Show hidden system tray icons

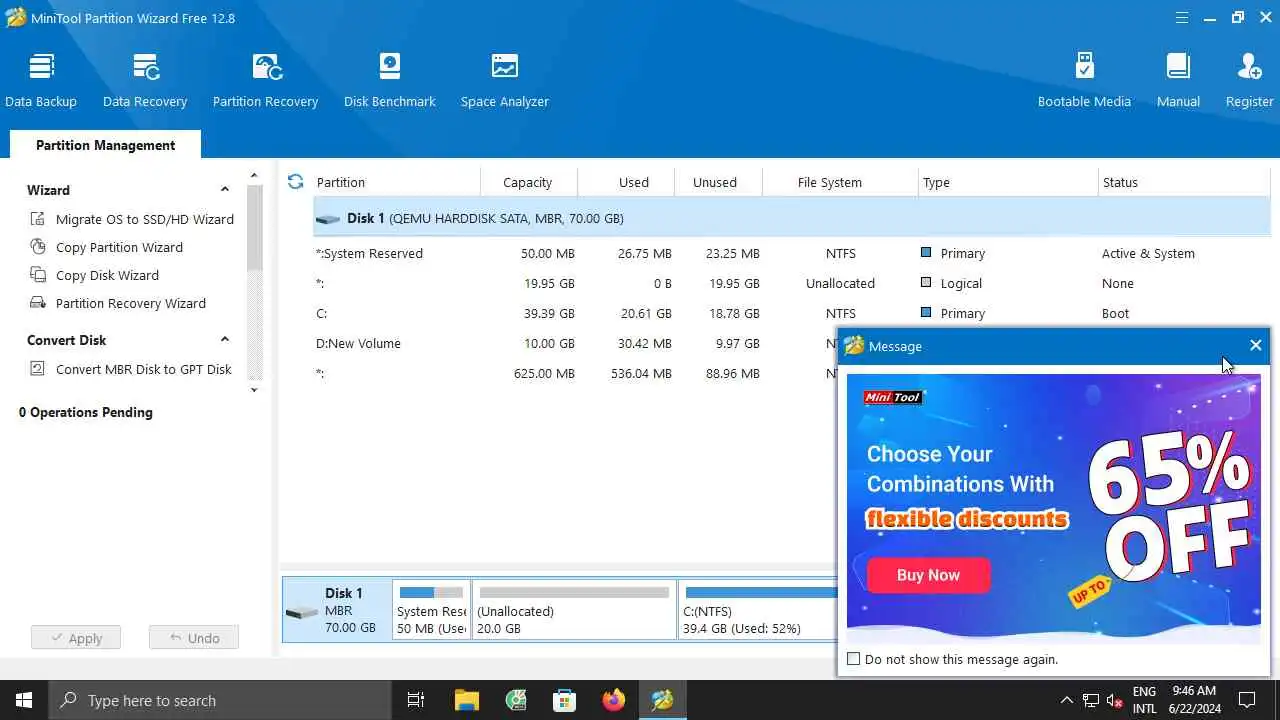click(x=1066, y=700)
